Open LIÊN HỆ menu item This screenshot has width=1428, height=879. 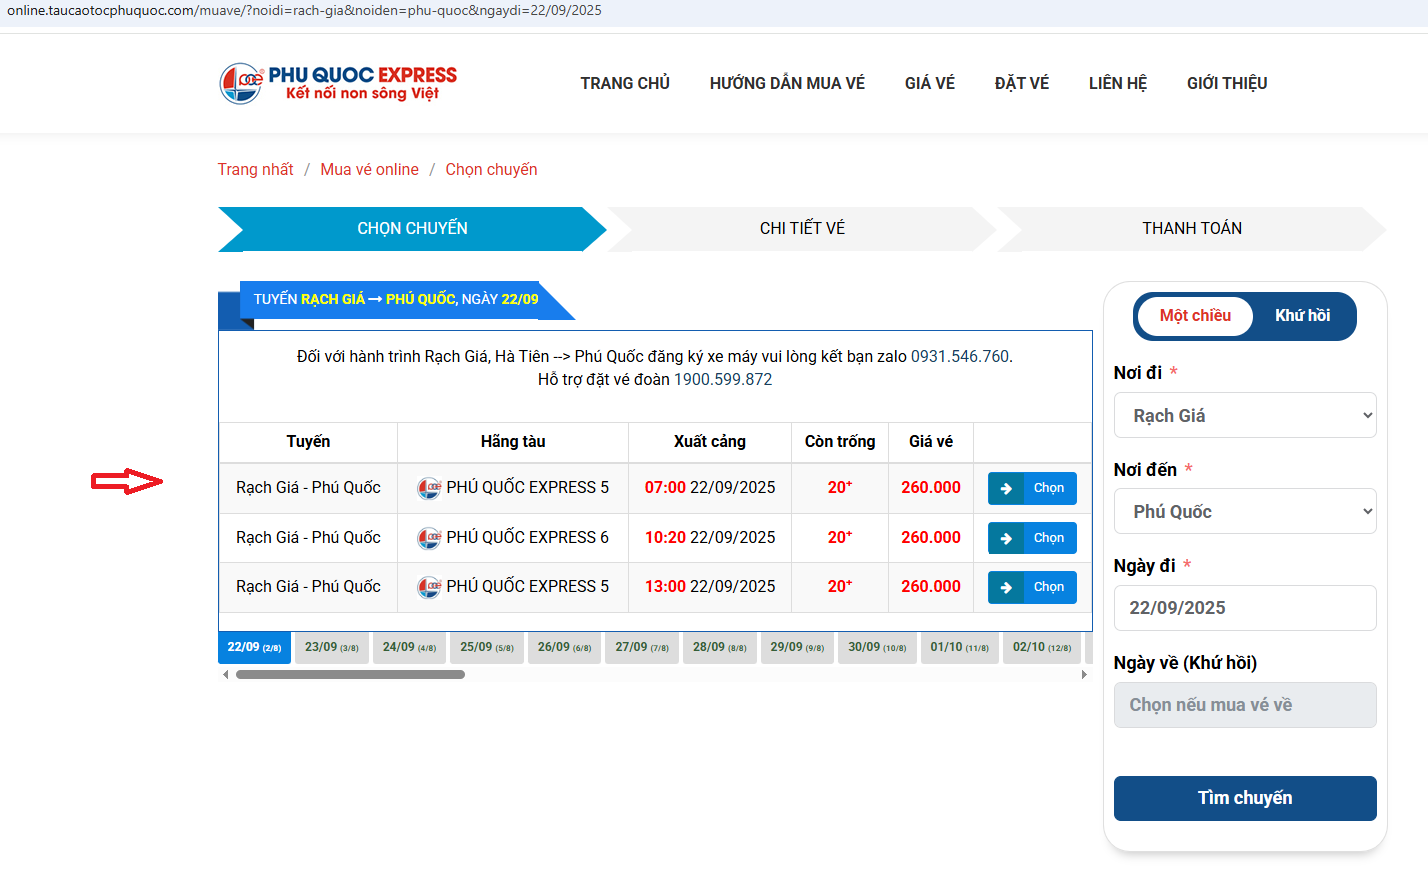coord(1118,83)
